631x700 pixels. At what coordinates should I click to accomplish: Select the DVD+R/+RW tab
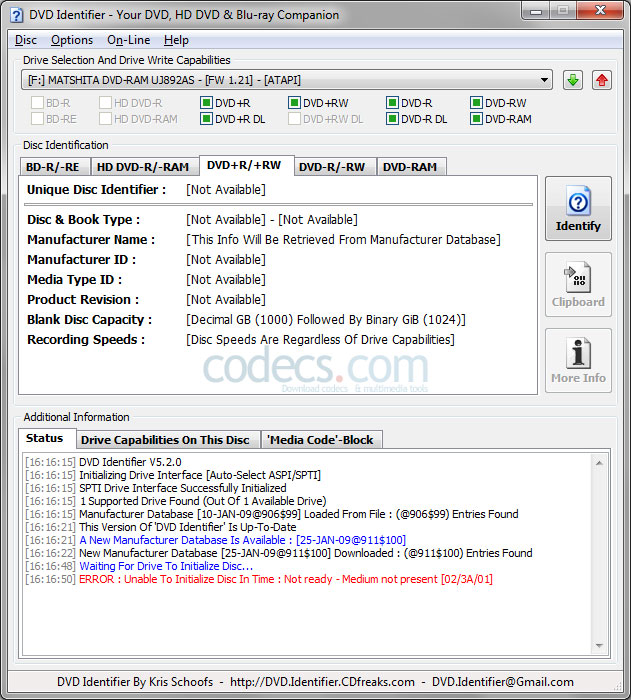click(246, 165)
